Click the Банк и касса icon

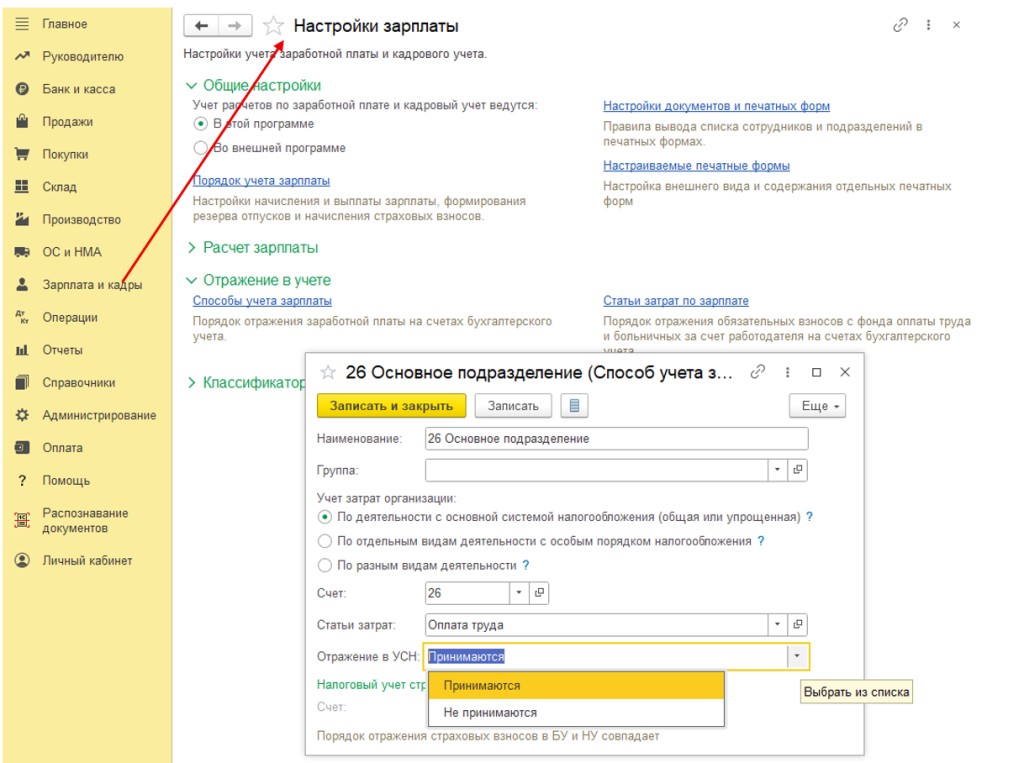pos(22,89)
